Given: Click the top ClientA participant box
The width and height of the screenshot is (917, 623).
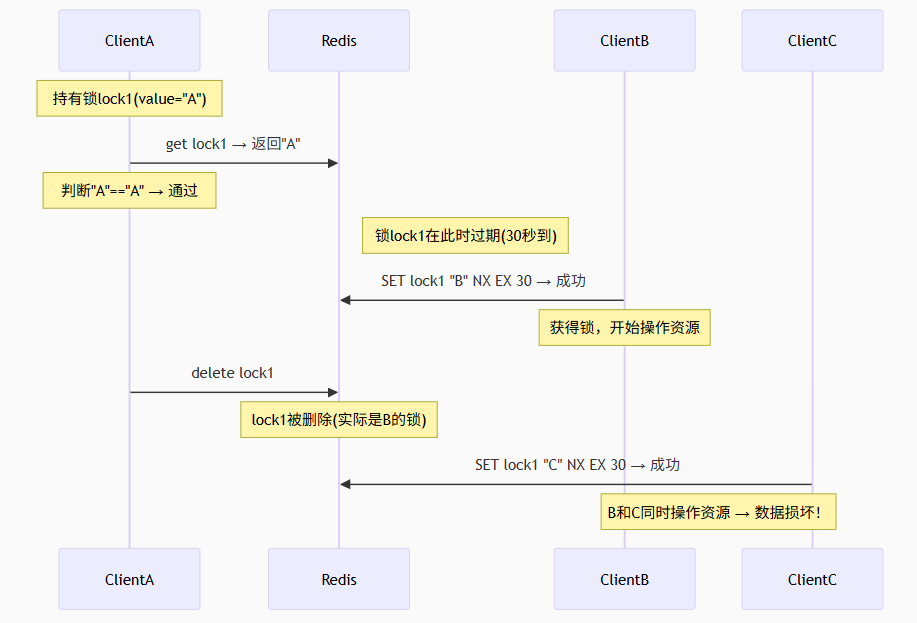Looking at the screenshot, I should click(x=129, y=41).
